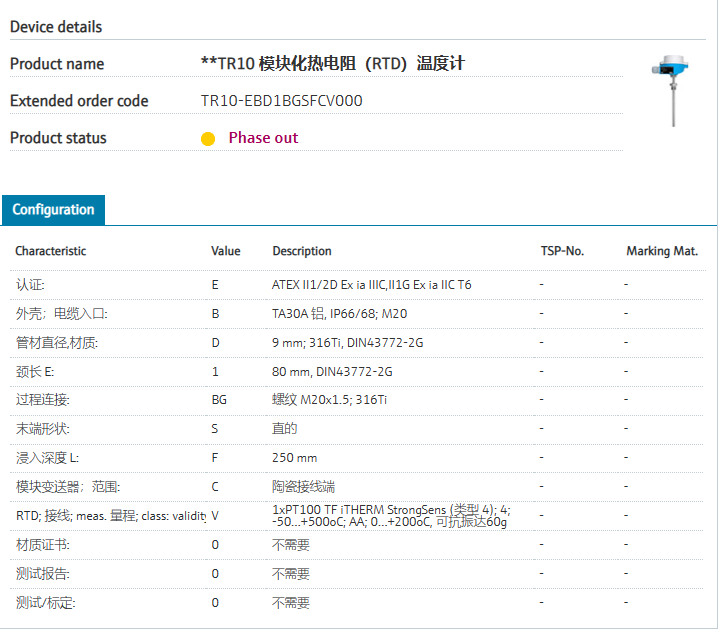Select the 认证 characteristic row
Viewport: 718px width, 629px height.
pyautogui.click(x=30, y=285)
